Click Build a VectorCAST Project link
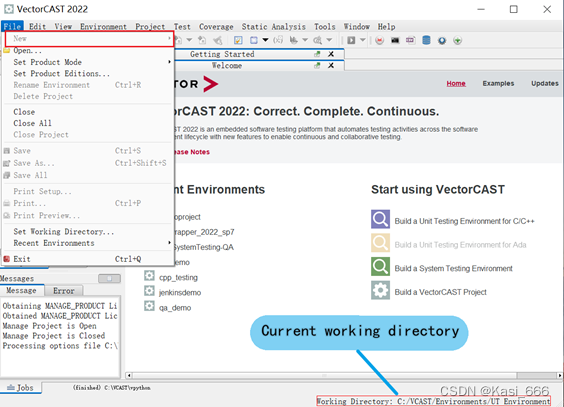This screenshot has width=564, height=407. (x=440, y=292)
